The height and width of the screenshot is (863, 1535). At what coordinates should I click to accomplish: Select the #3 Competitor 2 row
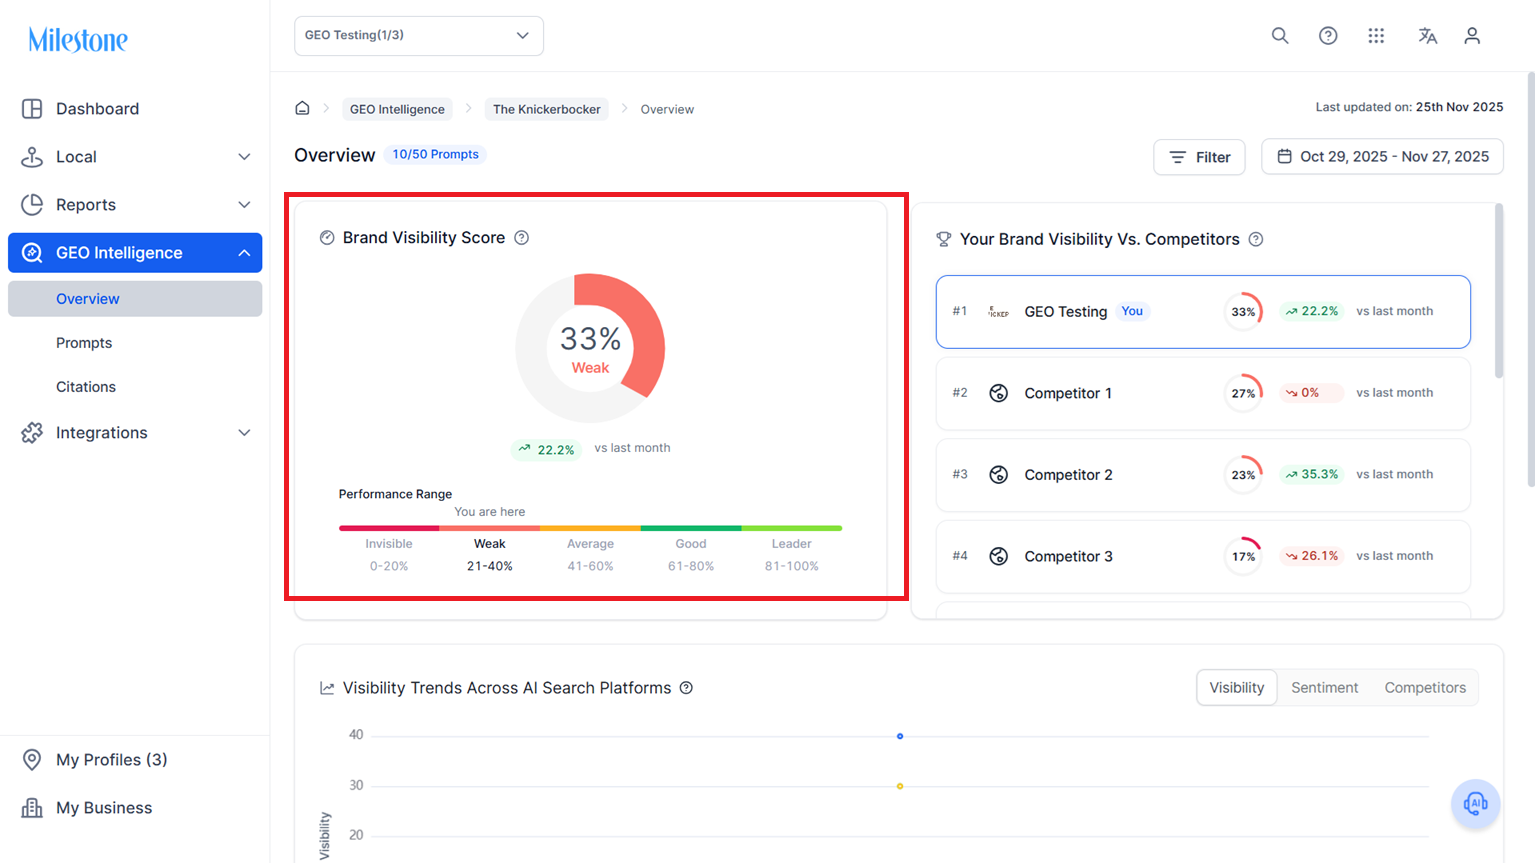[x=1203, y=475]
